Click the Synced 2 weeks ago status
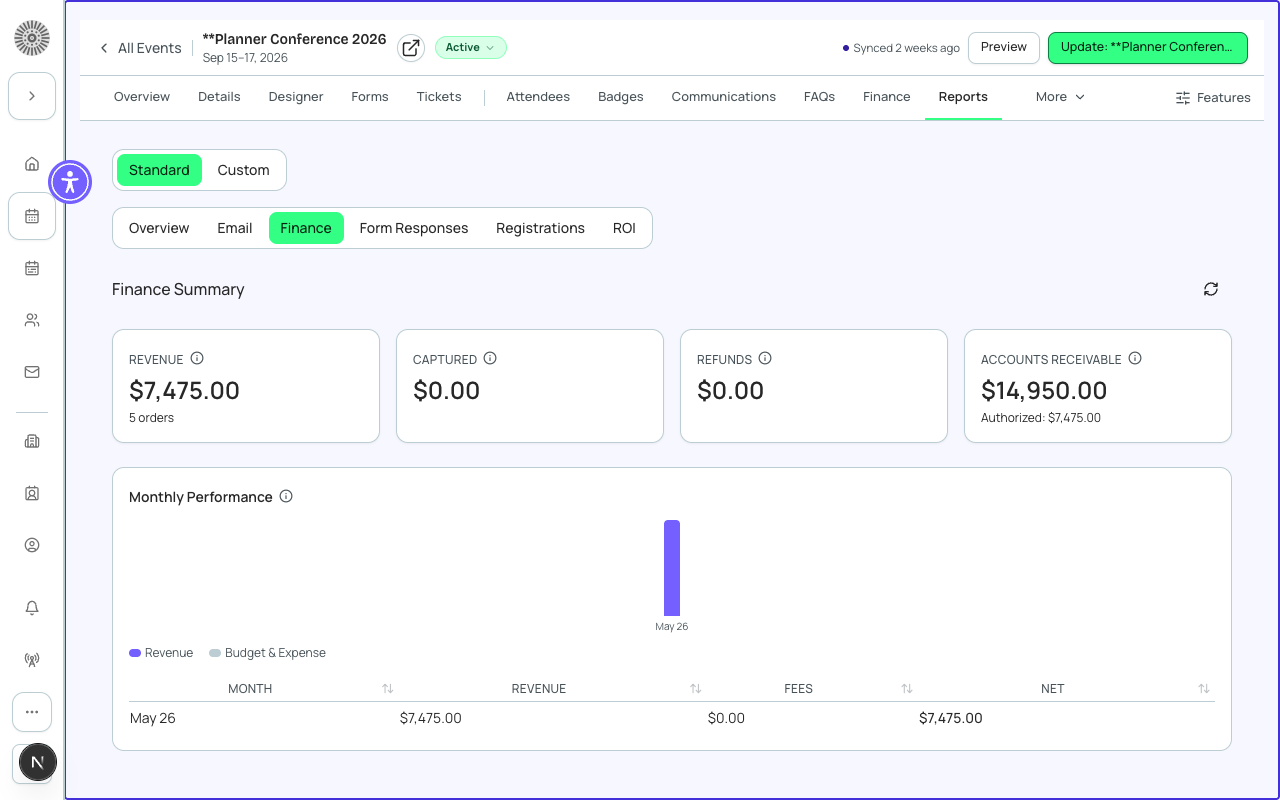This screenshot has height=800, width=1280. [x=901, y=48]
